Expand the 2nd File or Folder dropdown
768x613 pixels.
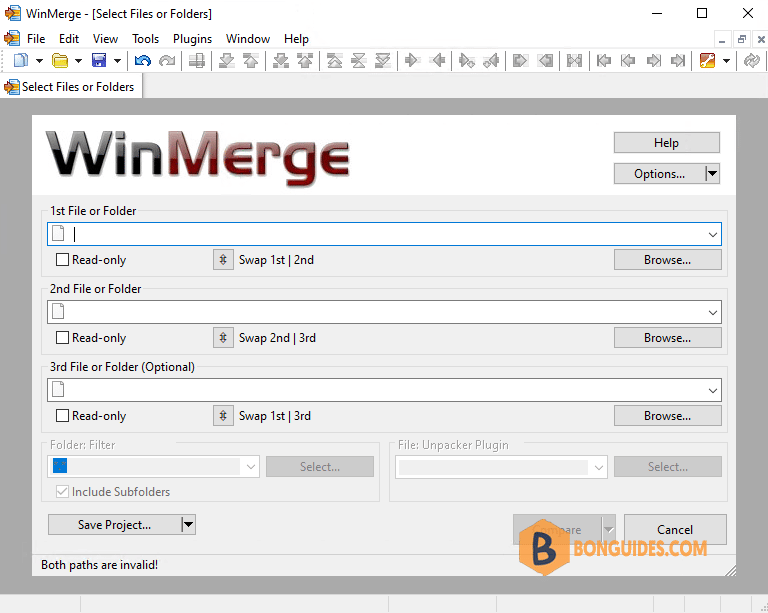tap(713, 312)
